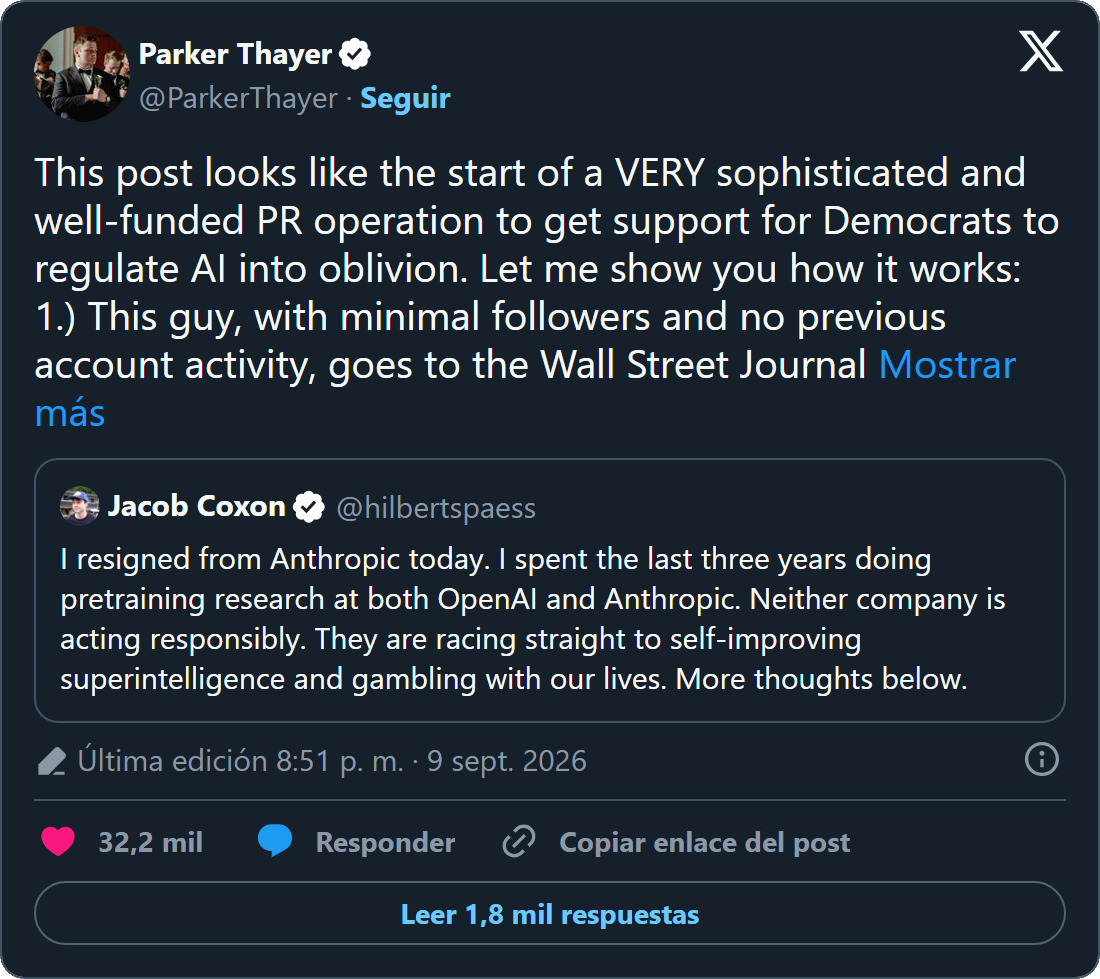Viewport: 1100px width, 979px height.
Task: Click the pink heart like icon
Action: 58,842
